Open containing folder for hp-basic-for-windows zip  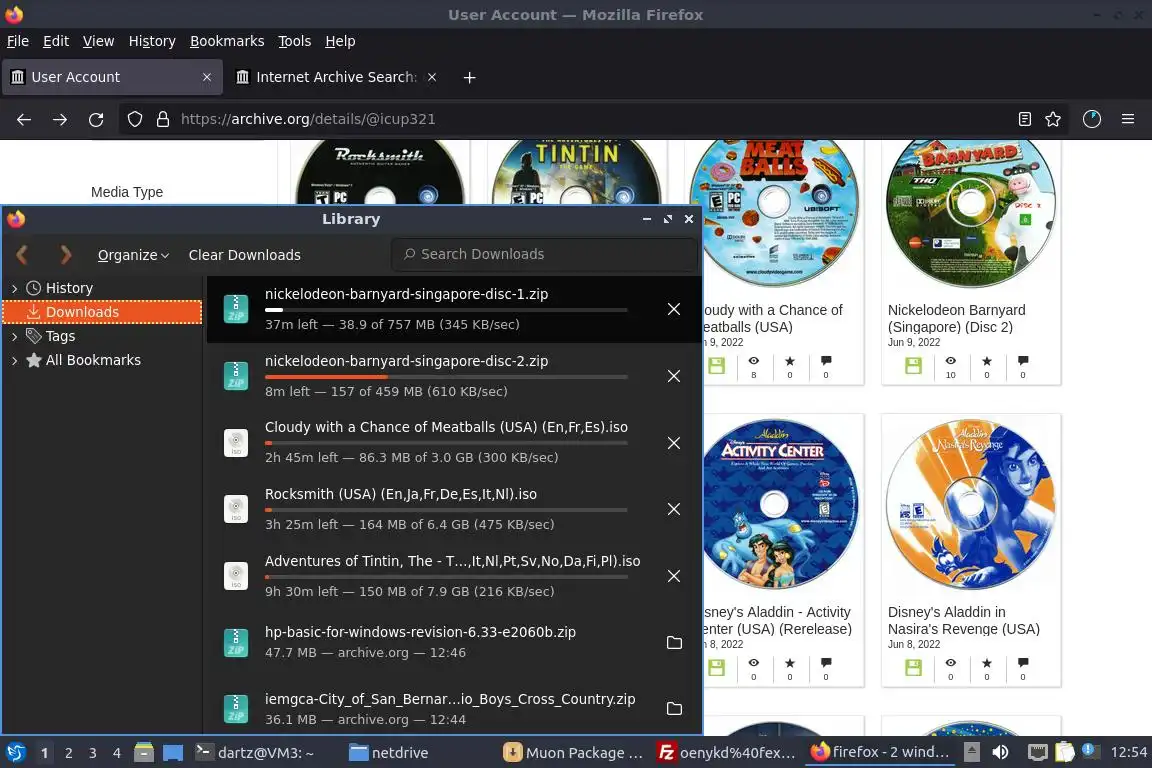(x=674, y=643)
